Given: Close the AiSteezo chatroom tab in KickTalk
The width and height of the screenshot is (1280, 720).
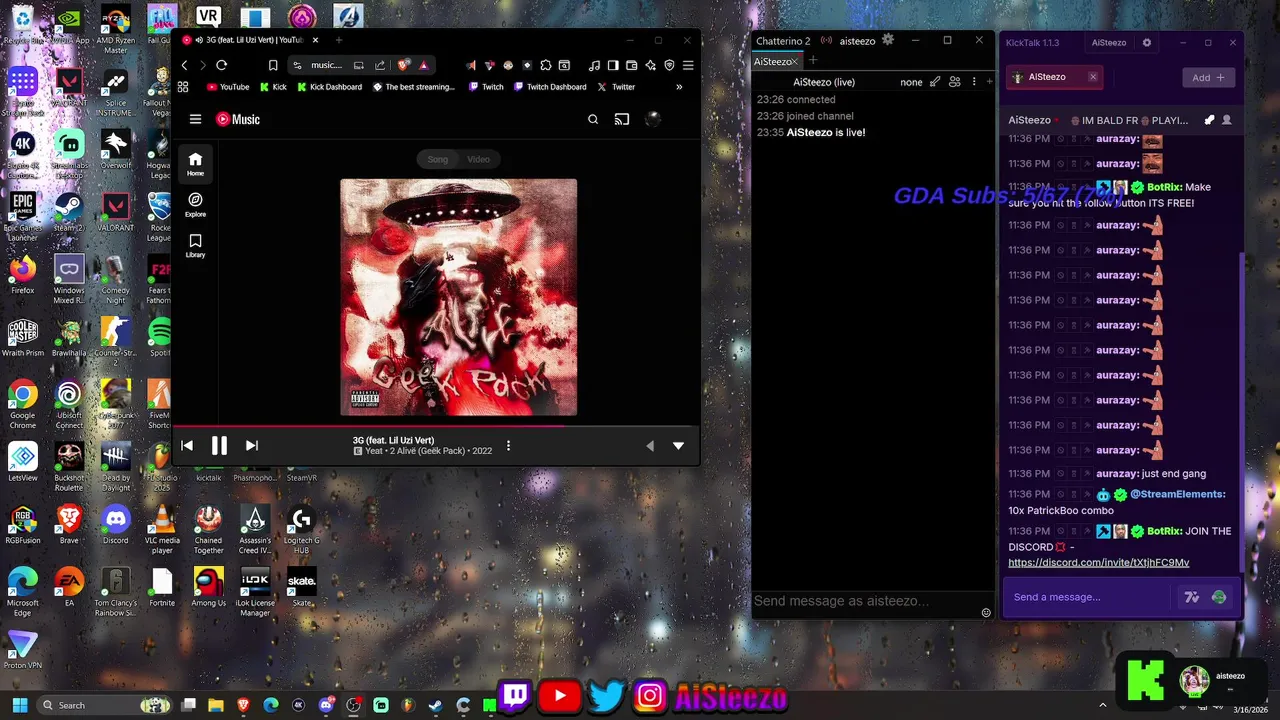Looking at the screenshot, I should click(x=1093, y=77).
